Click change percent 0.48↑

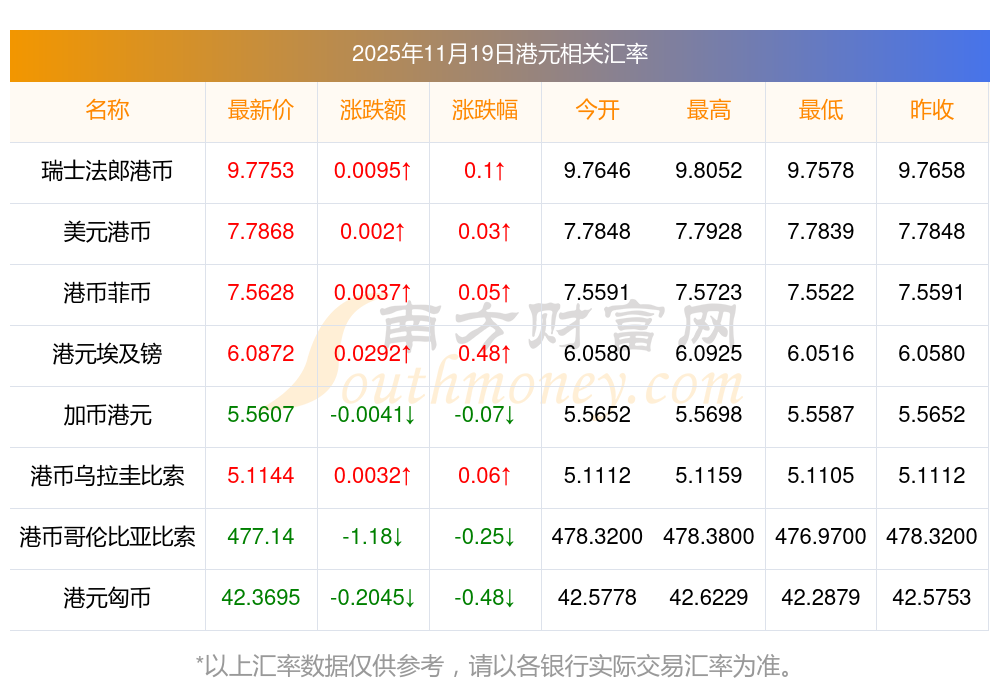click(x=485, y=353)
